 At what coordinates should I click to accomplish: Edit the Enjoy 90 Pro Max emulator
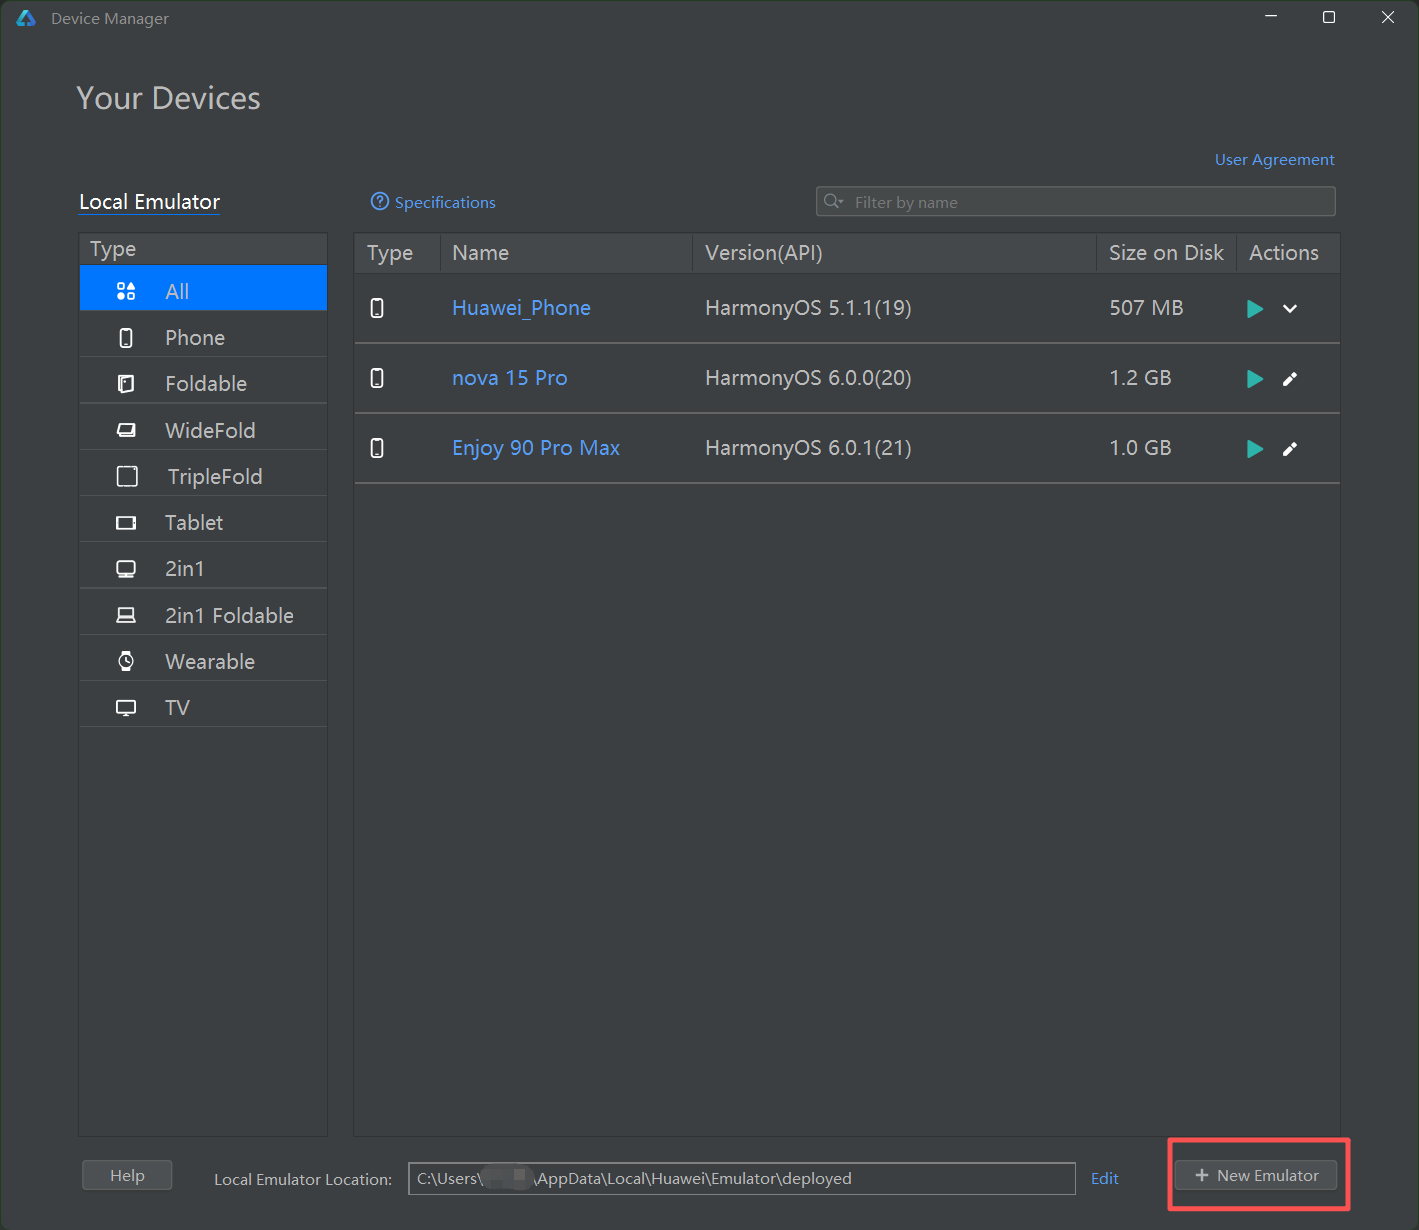click(1290, 449)
